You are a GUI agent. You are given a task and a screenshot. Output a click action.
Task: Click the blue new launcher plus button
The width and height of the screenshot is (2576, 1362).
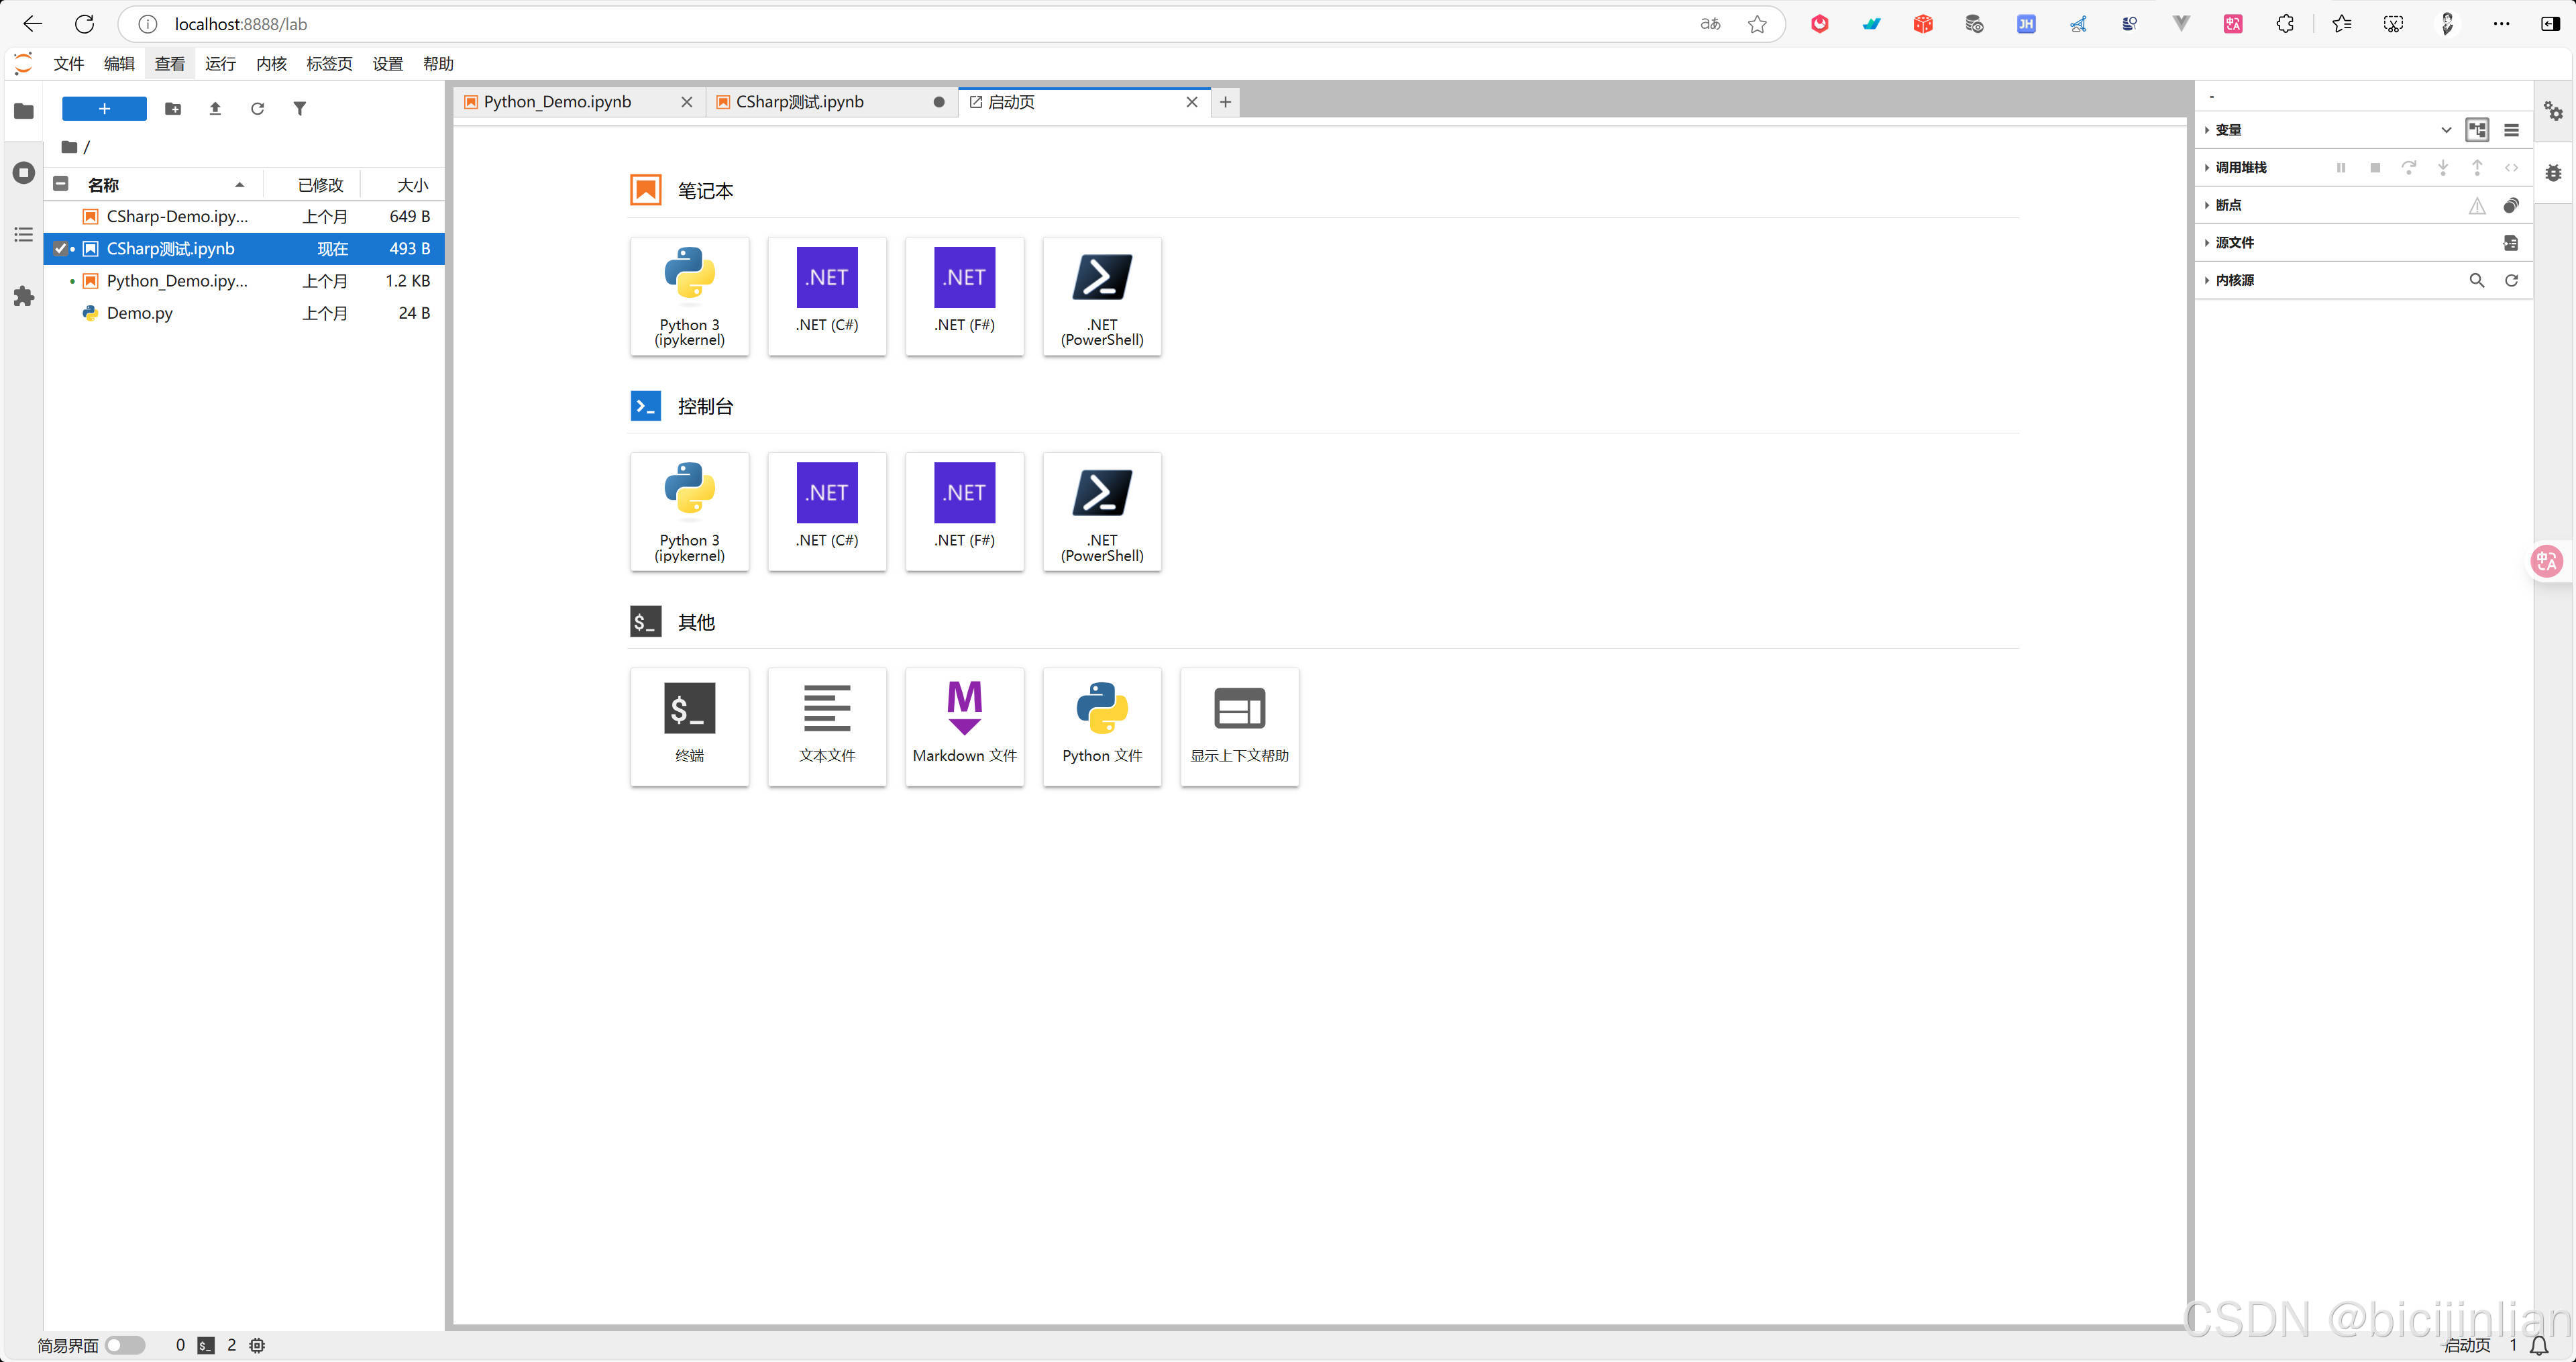[x=104, y=108]
